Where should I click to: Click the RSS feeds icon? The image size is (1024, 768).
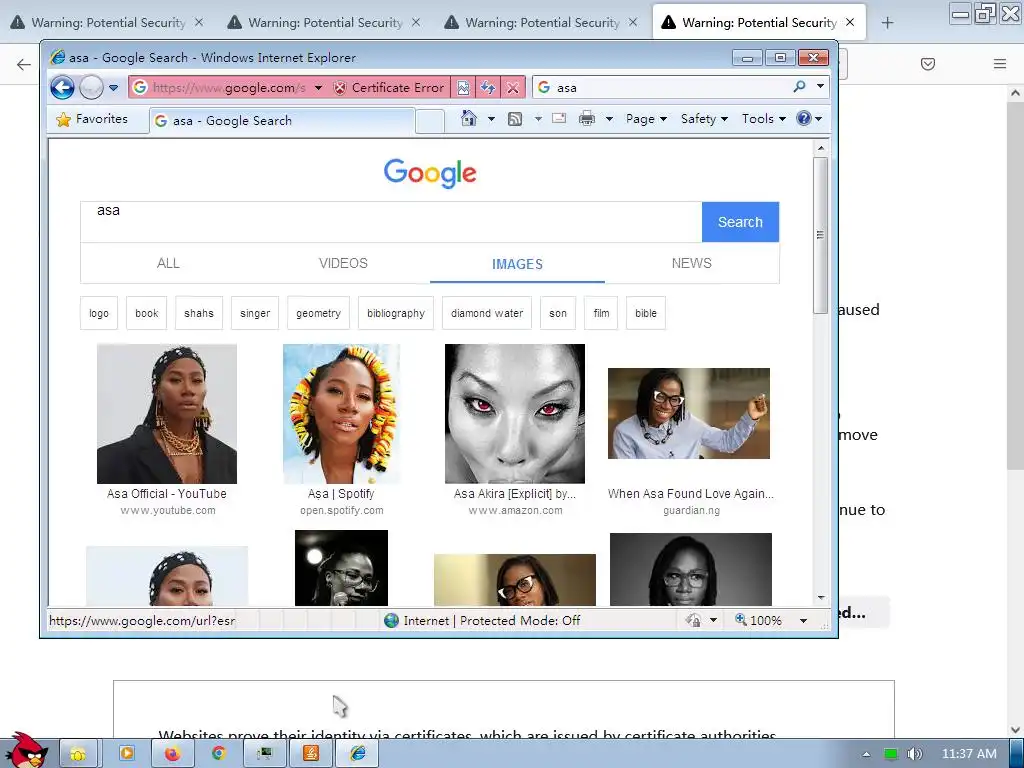pyautogui.click(x=515, y=119)
